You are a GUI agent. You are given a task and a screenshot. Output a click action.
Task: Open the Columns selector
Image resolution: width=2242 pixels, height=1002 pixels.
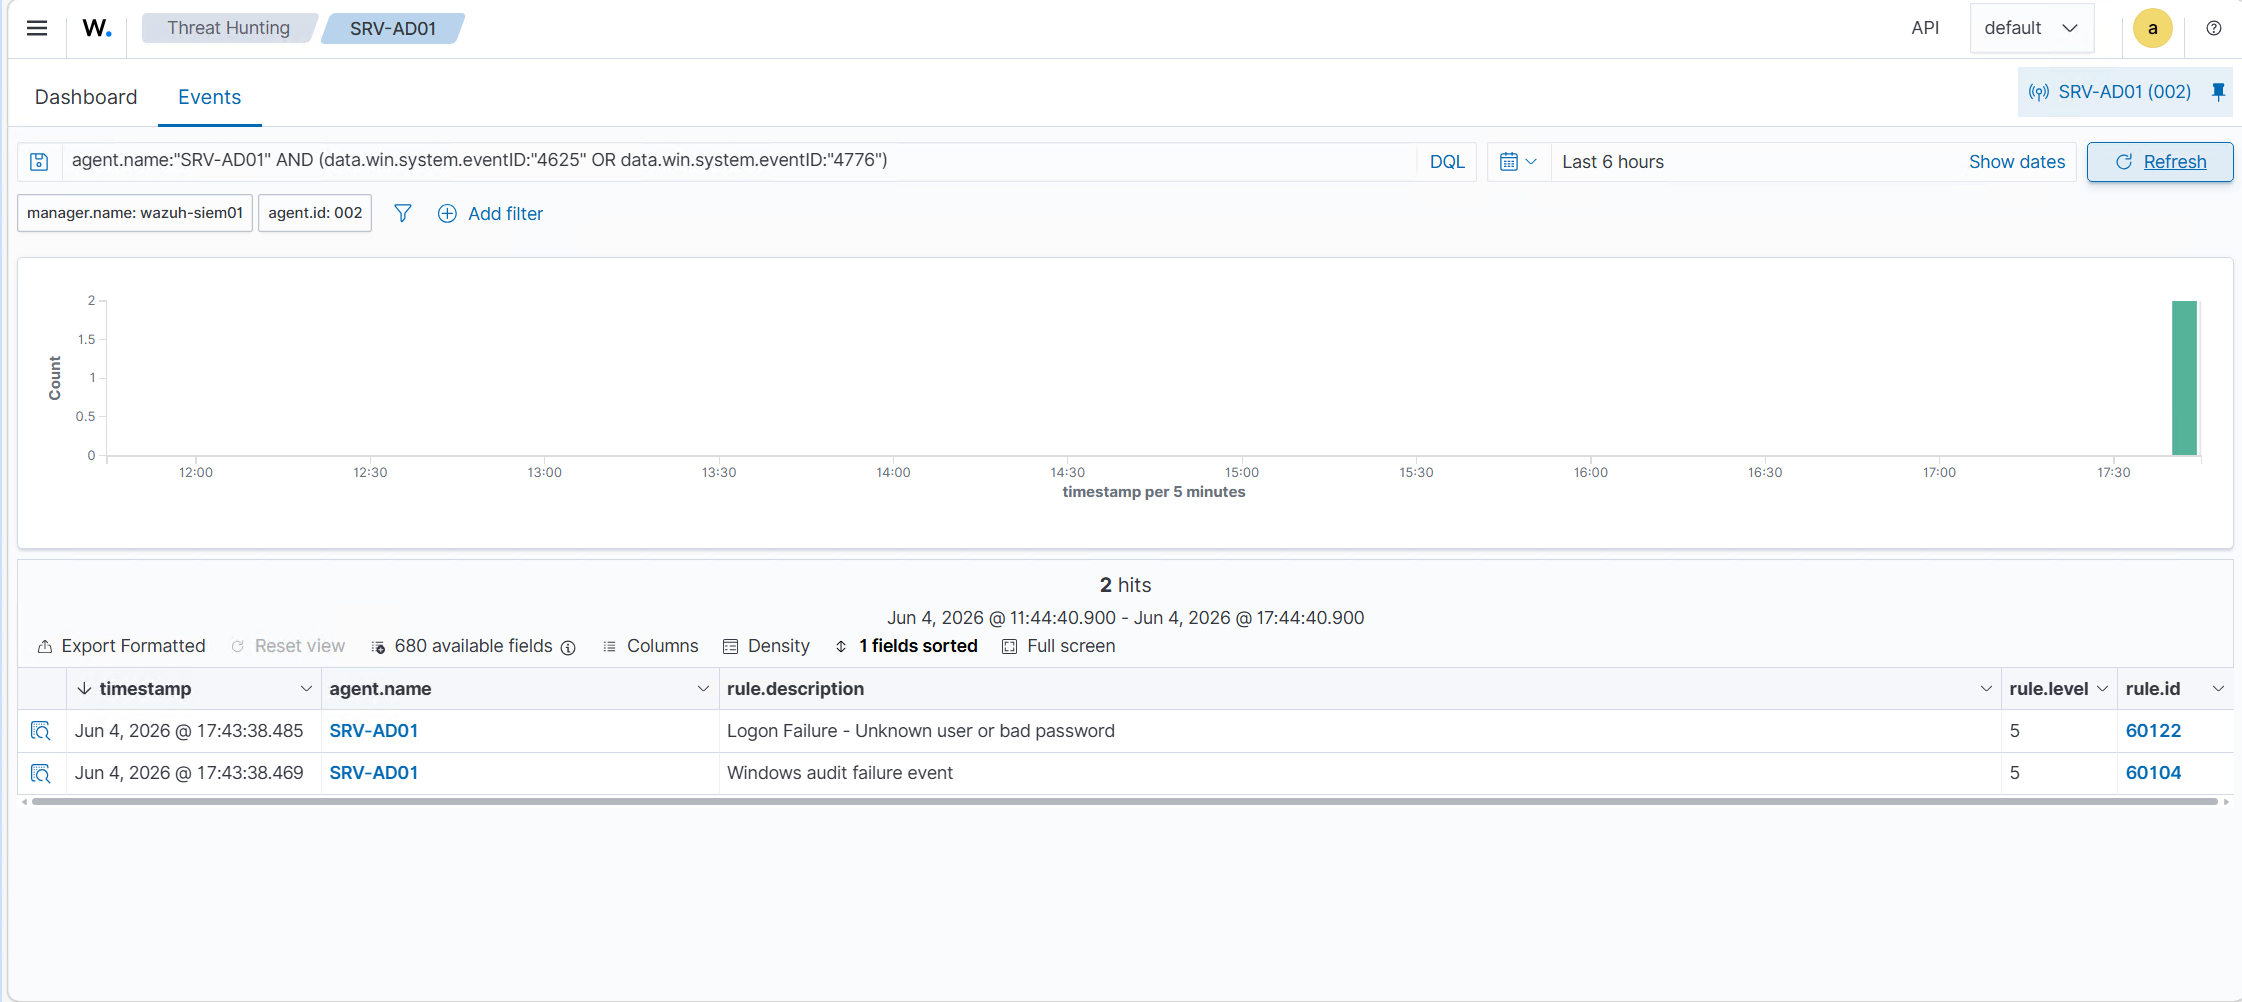coord(650,646)
